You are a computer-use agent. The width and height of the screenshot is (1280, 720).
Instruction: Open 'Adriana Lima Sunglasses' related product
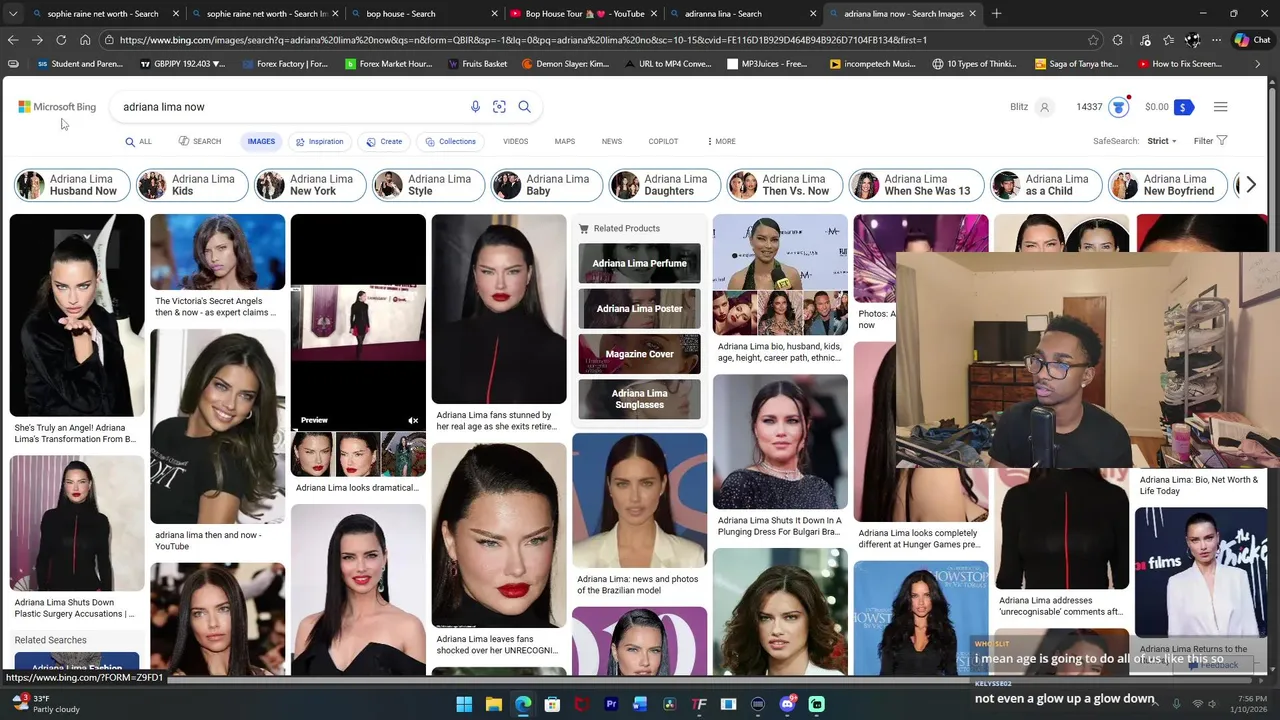(639, 399)
